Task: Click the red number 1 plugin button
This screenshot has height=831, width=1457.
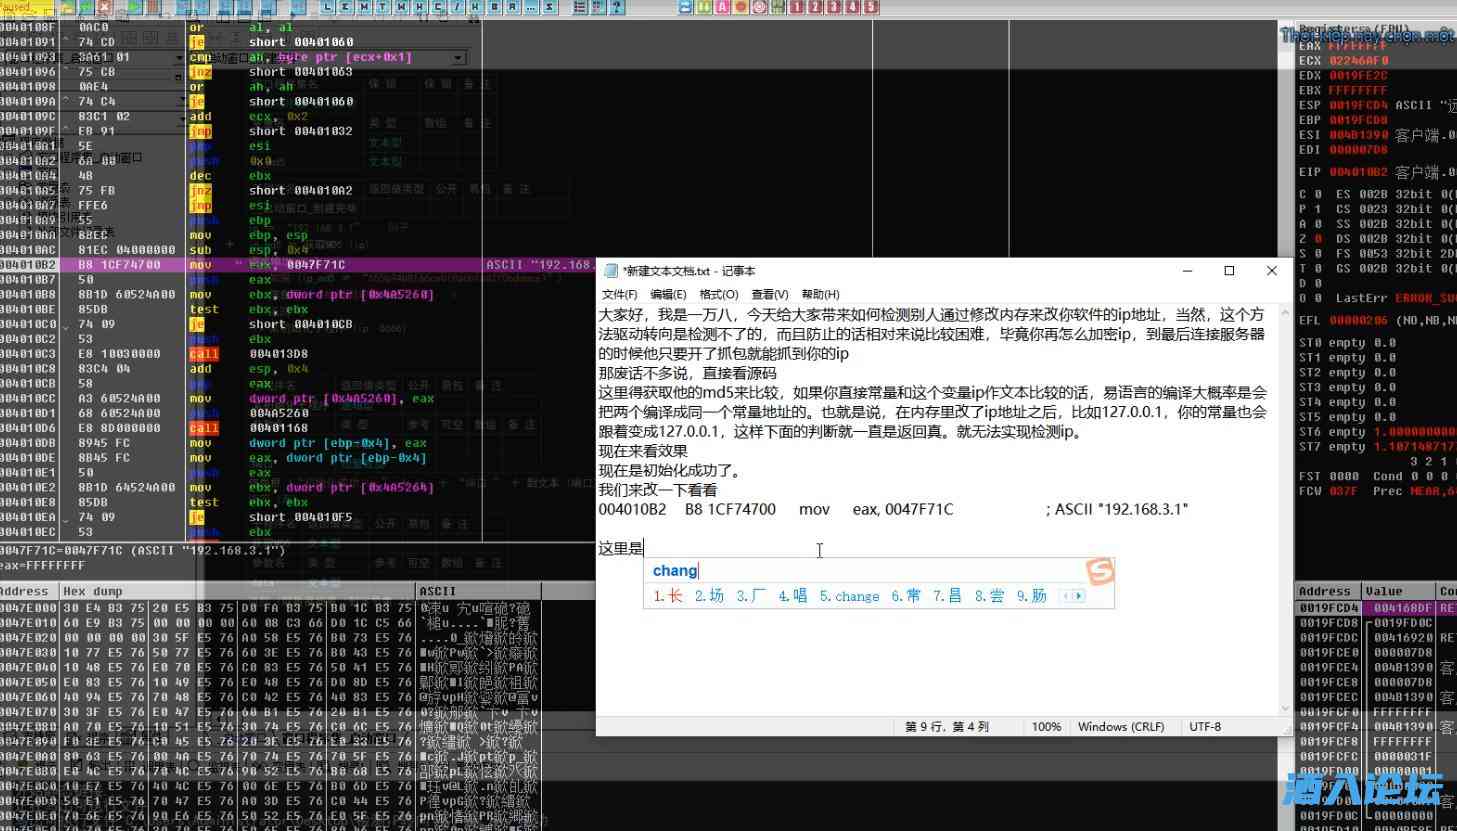Action: 797,7
